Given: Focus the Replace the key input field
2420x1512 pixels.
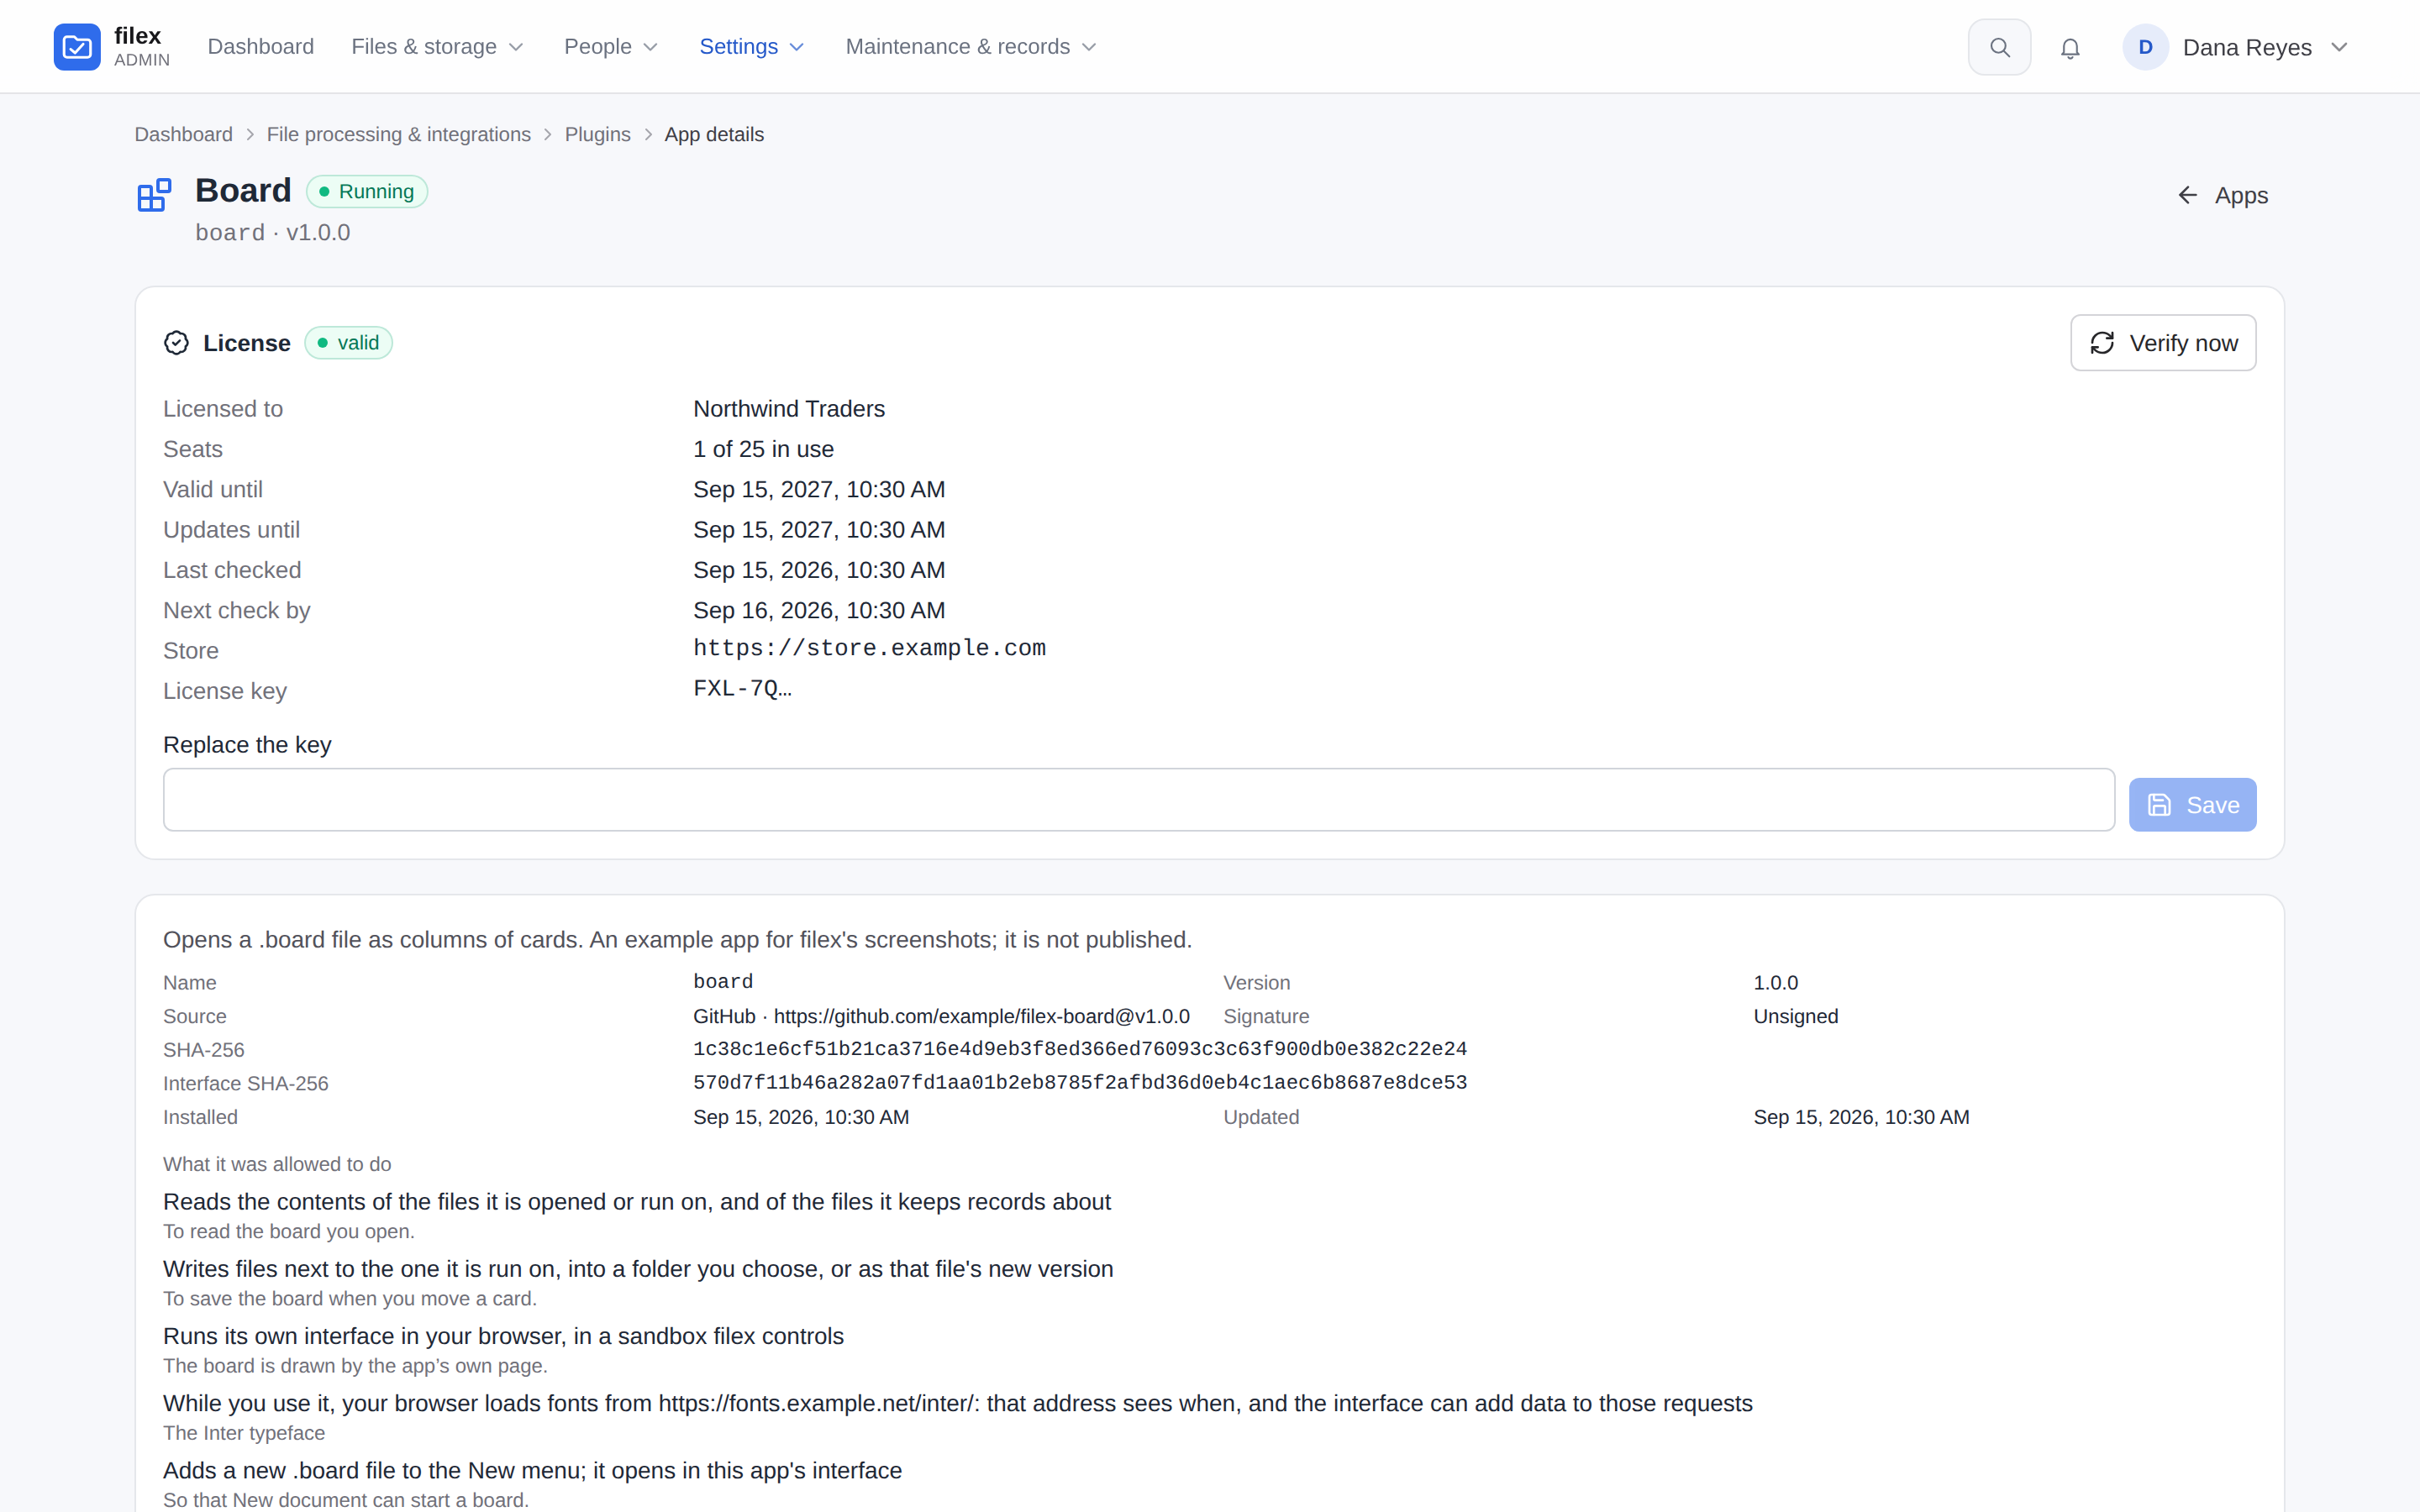Looking at the screenshot, I should click(1139, 800).
